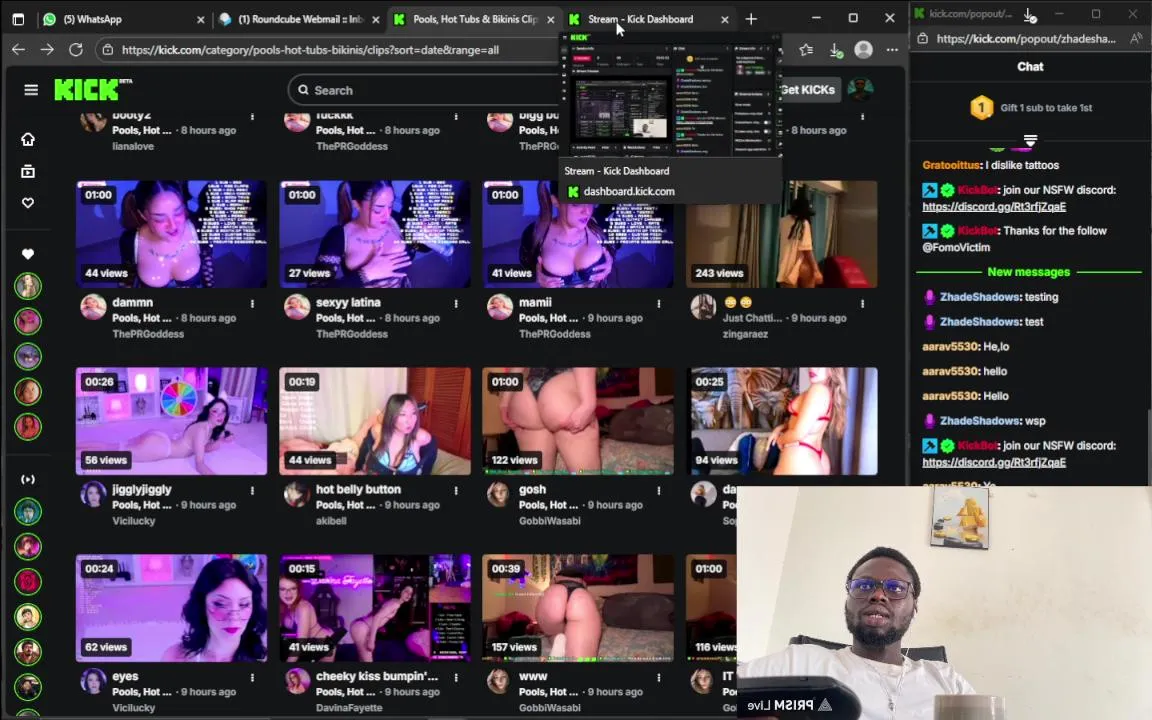Go to Home in the Kick sidebar
The height and width of the screenshot is (720, 1152).
tap(28, 139)
